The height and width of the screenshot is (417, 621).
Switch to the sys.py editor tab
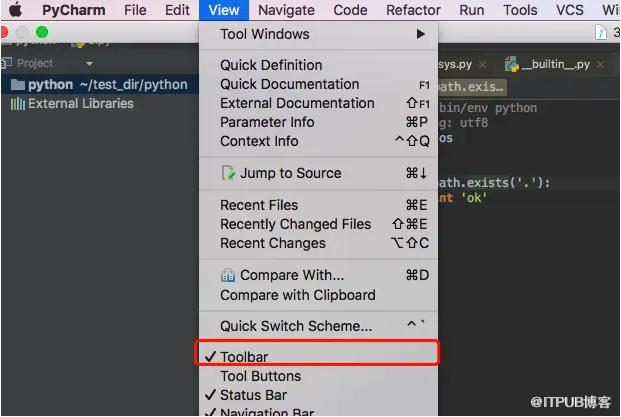point(455,64)
